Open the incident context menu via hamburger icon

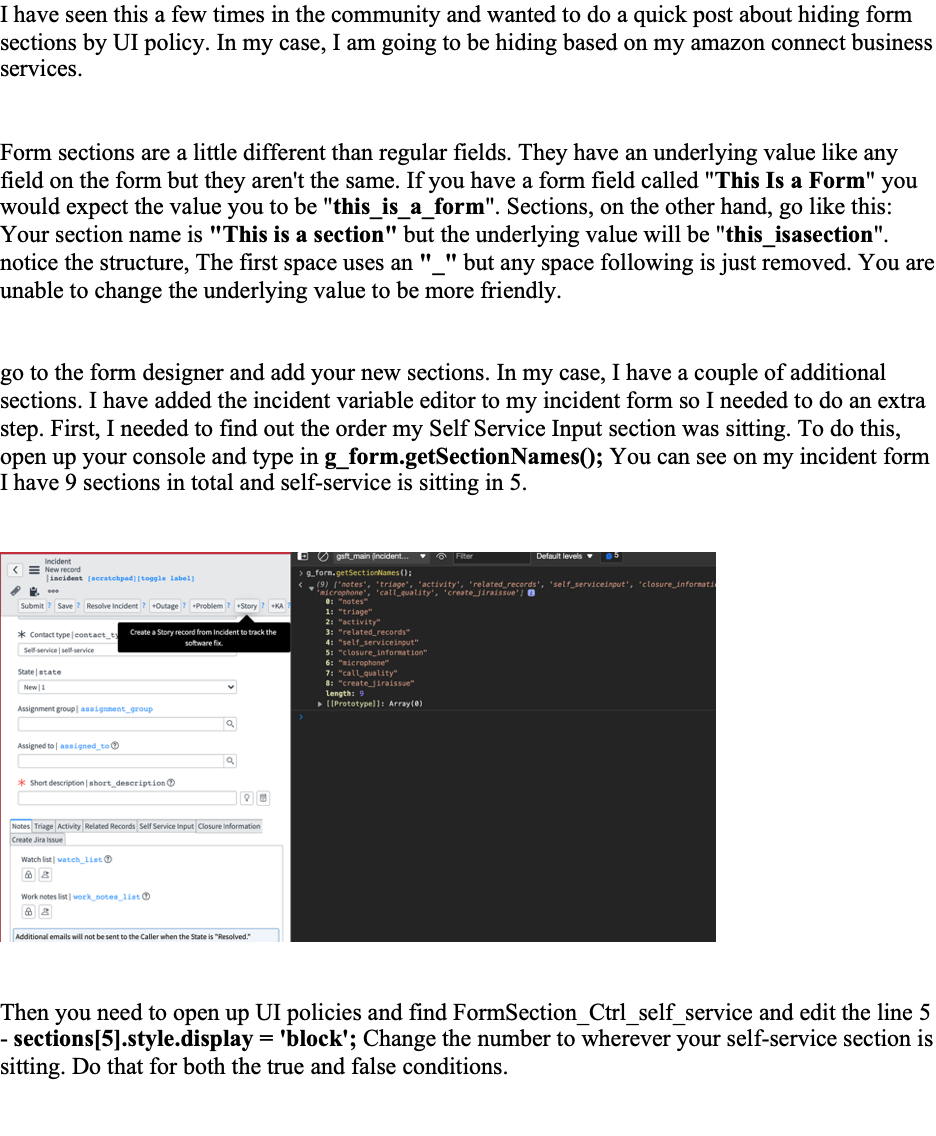tap(35, 571)
